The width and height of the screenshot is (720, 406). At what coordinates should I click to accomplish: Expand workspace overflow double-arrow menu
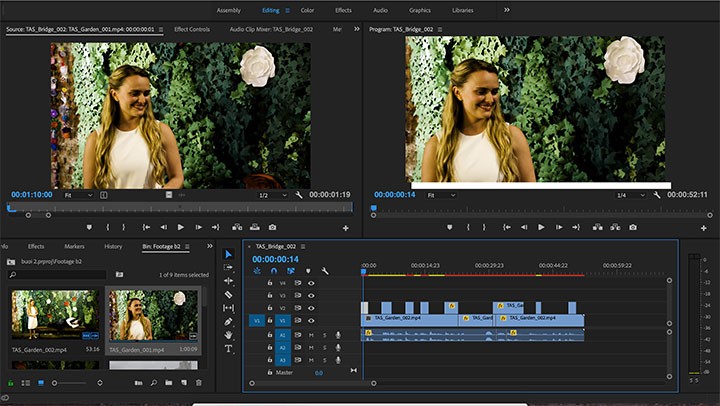[x=507, y=10]
